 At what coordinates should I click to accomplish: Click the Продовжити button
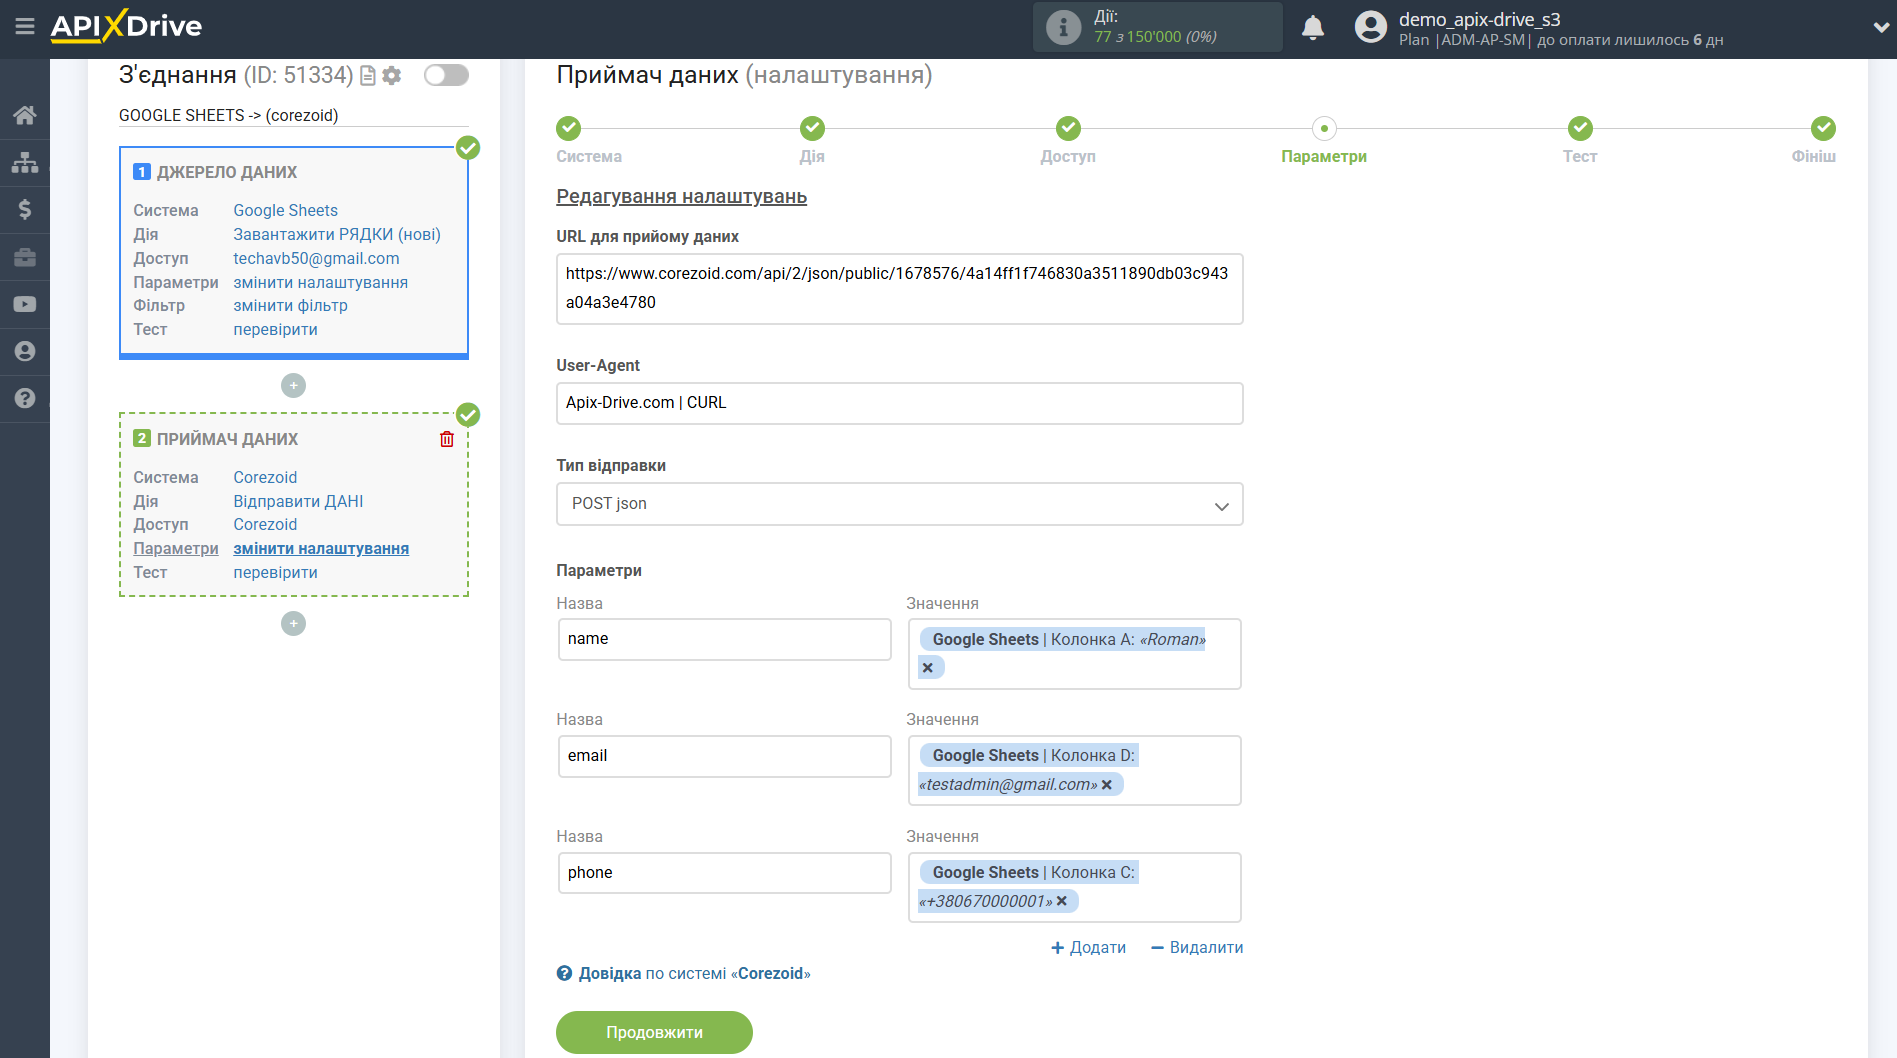point(654,1032)
